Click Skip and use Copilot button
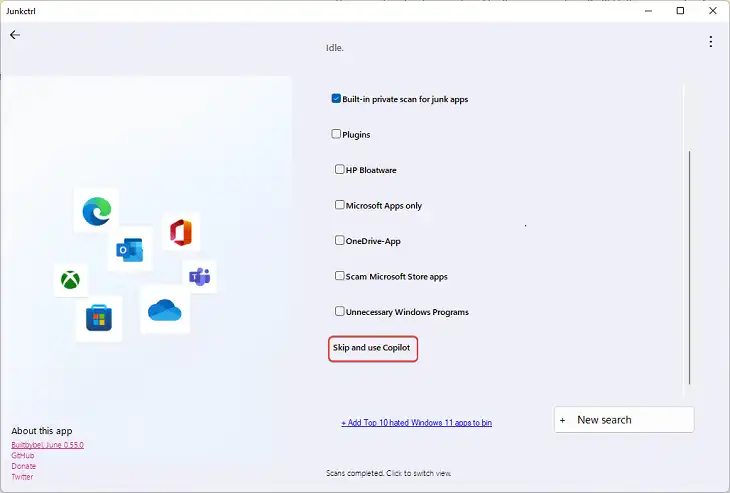The width and height of the screenshot is (730, 493). pyautogui.click(x=373, y=348)
